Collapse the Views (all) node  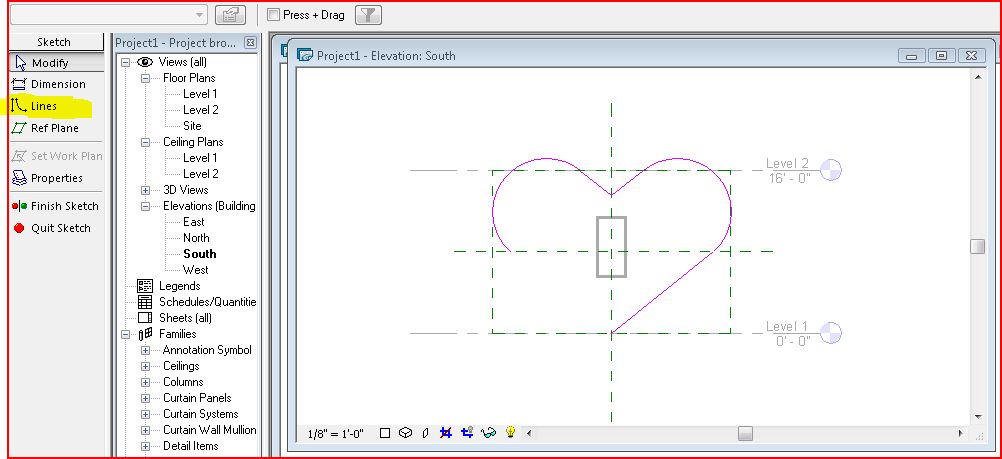pyautogui.click(x=125, y=62)
